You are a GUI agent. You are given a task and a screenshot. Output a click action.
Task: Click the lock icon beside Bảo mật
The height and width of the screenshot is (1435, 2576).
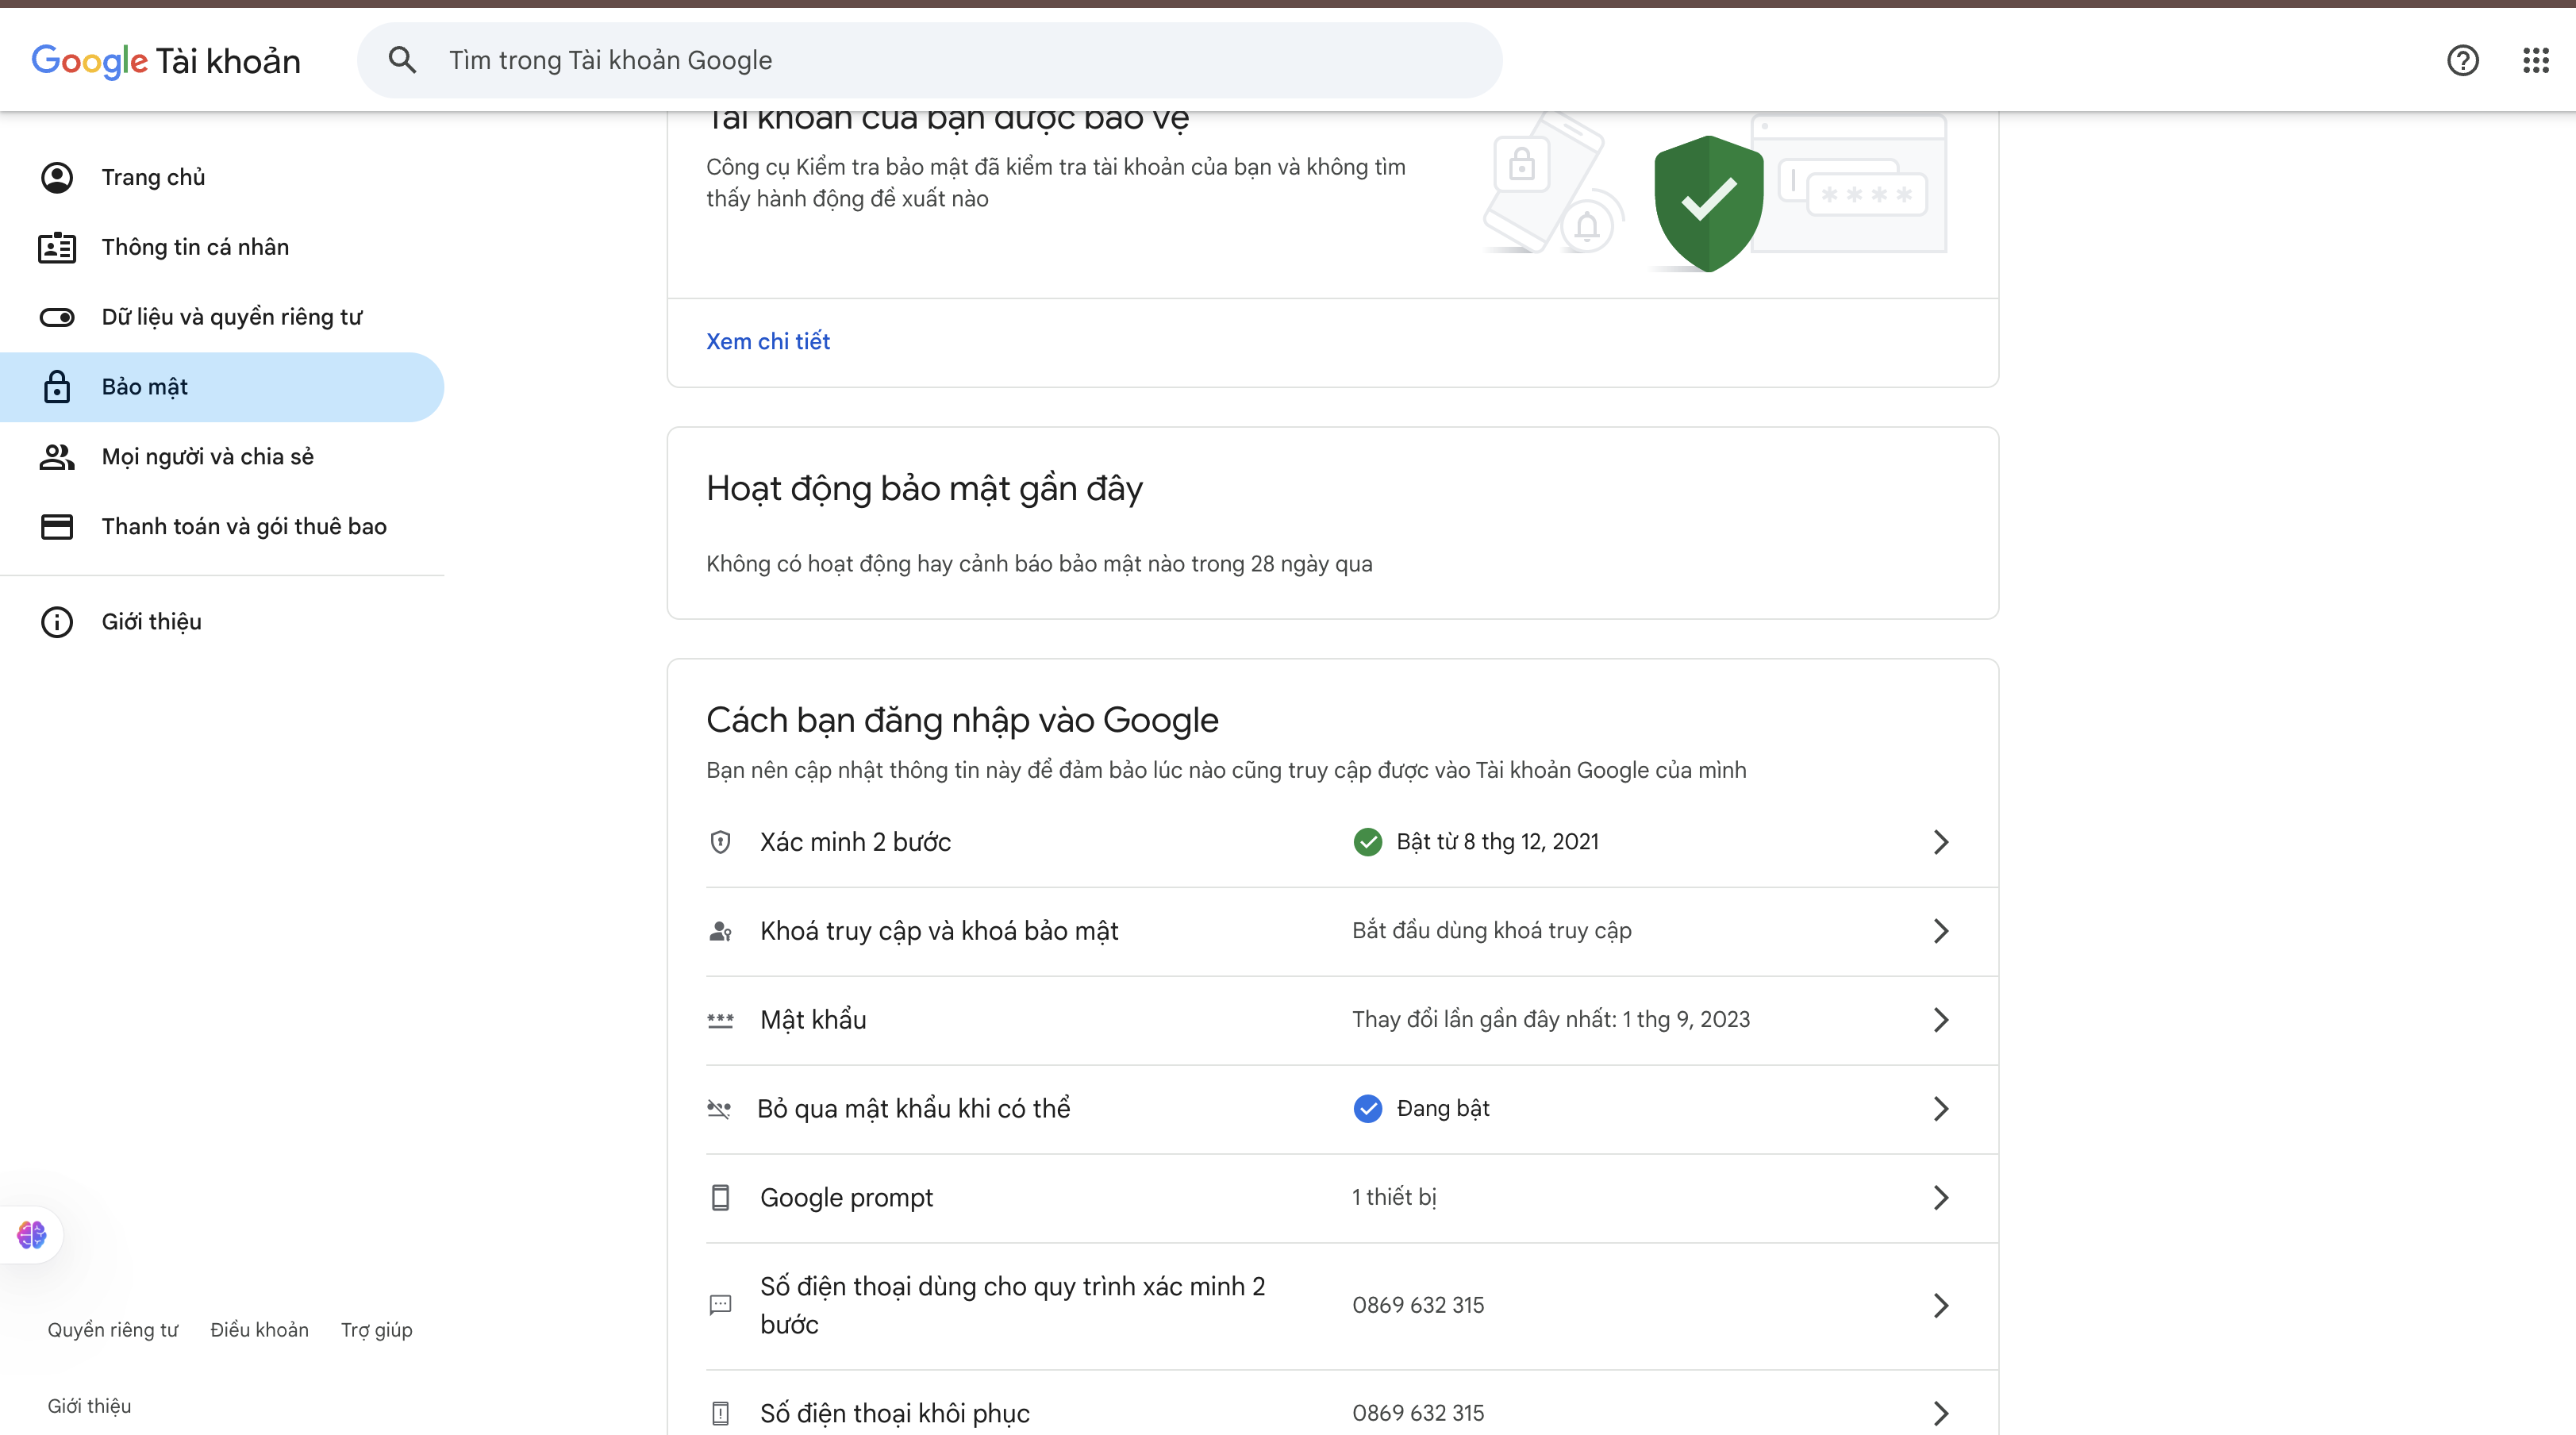57,387
